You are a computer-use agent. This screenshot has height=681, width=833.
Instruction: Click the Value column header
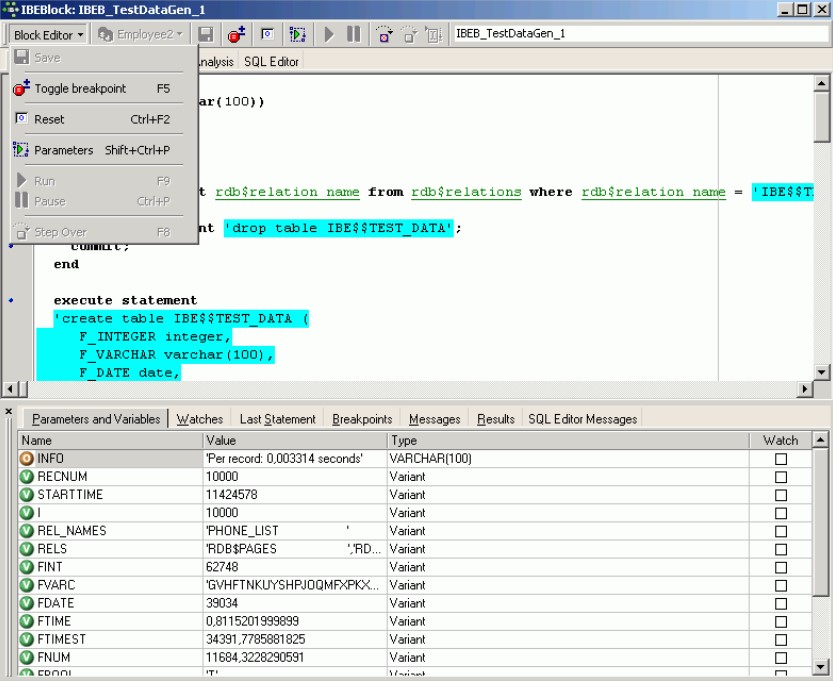[294, 440]
